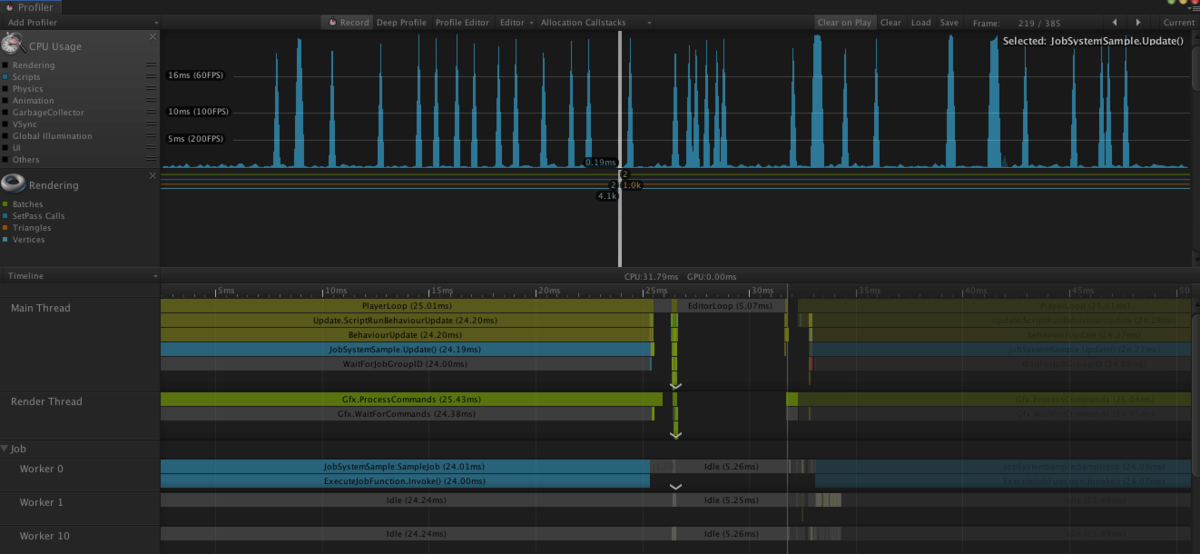This screenshot has height=554, width=1200.
Task: Step to the next frame arrow
Action: tap(1138, 22)
